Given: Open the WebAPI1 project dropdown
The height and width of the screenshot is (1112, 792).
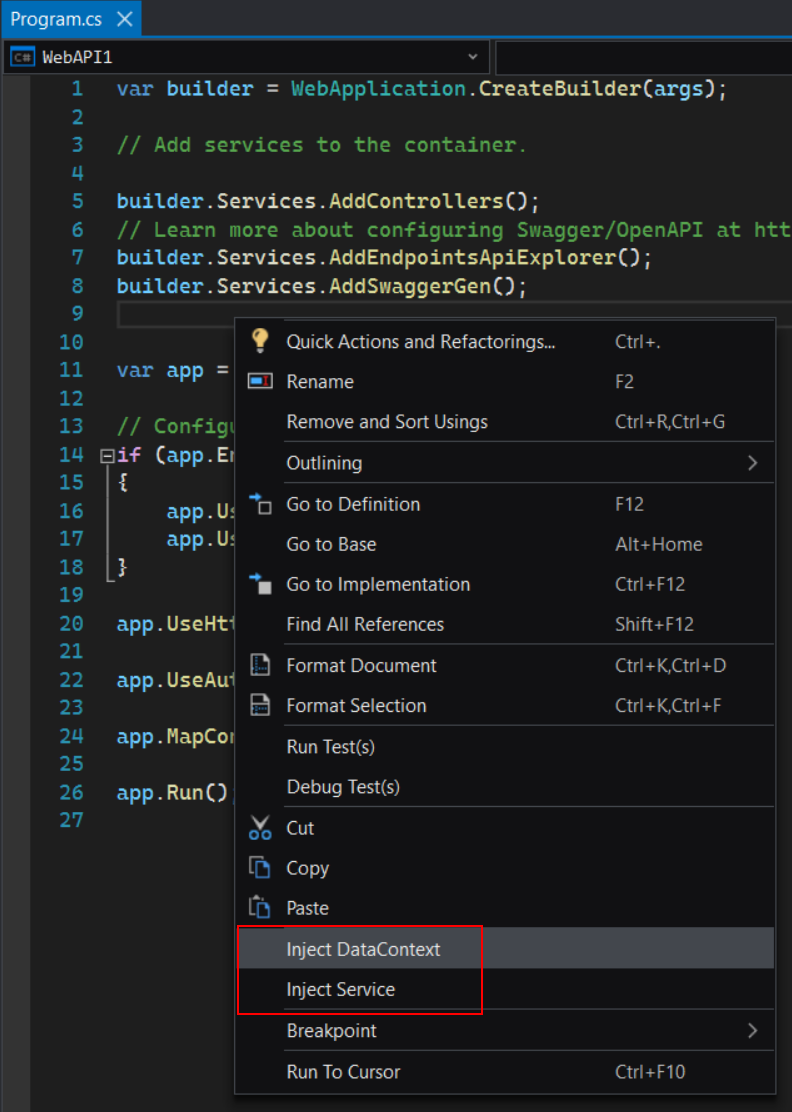Looking at the screenshot, I should pyautogui.click(x=473, y=58).
